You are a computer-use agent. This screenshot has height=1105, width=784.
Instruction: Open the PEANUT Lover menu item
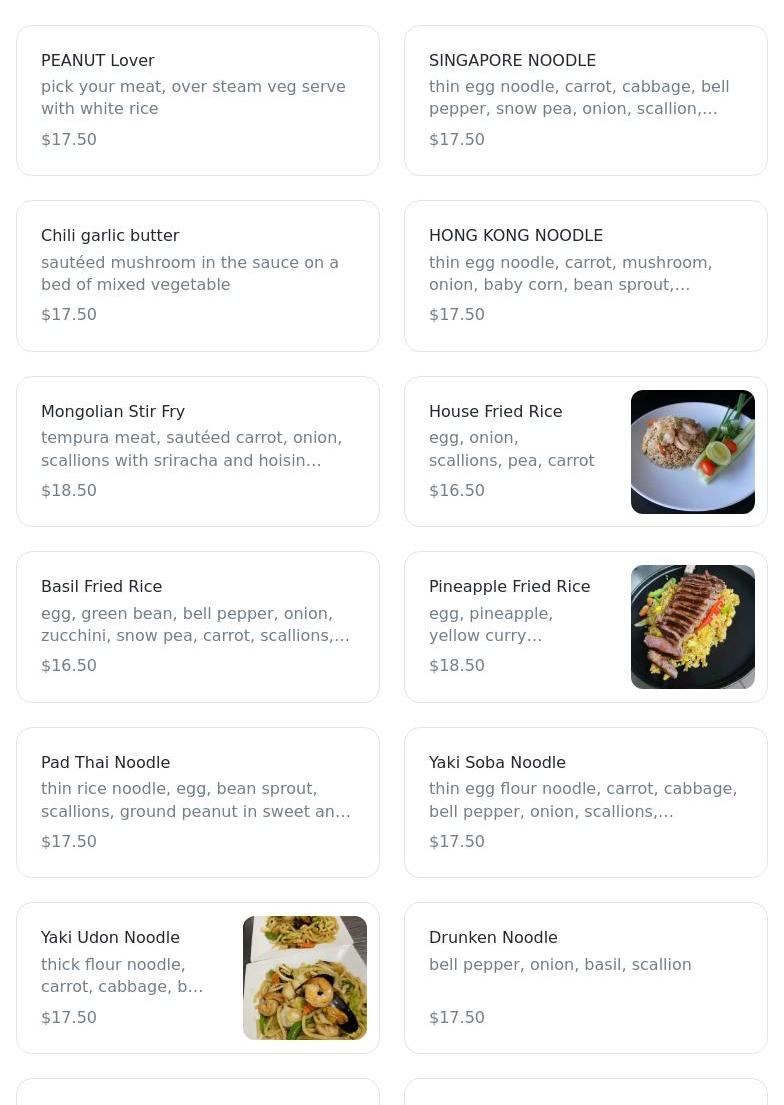[x=197, y=100]
